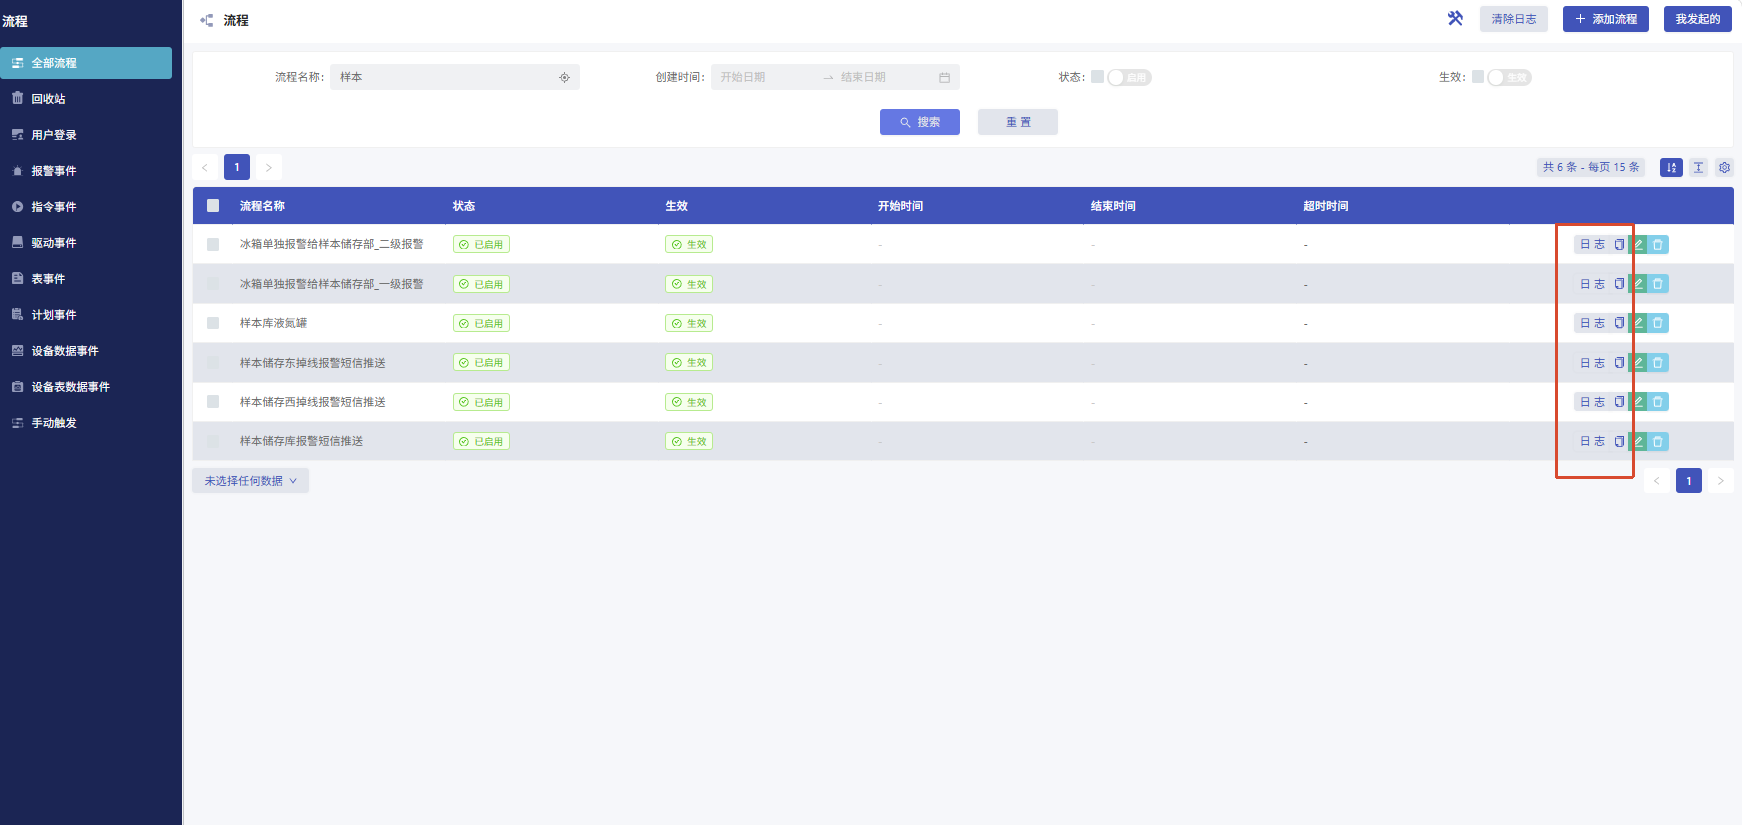Click the 清除日志 button
The image size is (1742, 825).
click(1514, 19)
